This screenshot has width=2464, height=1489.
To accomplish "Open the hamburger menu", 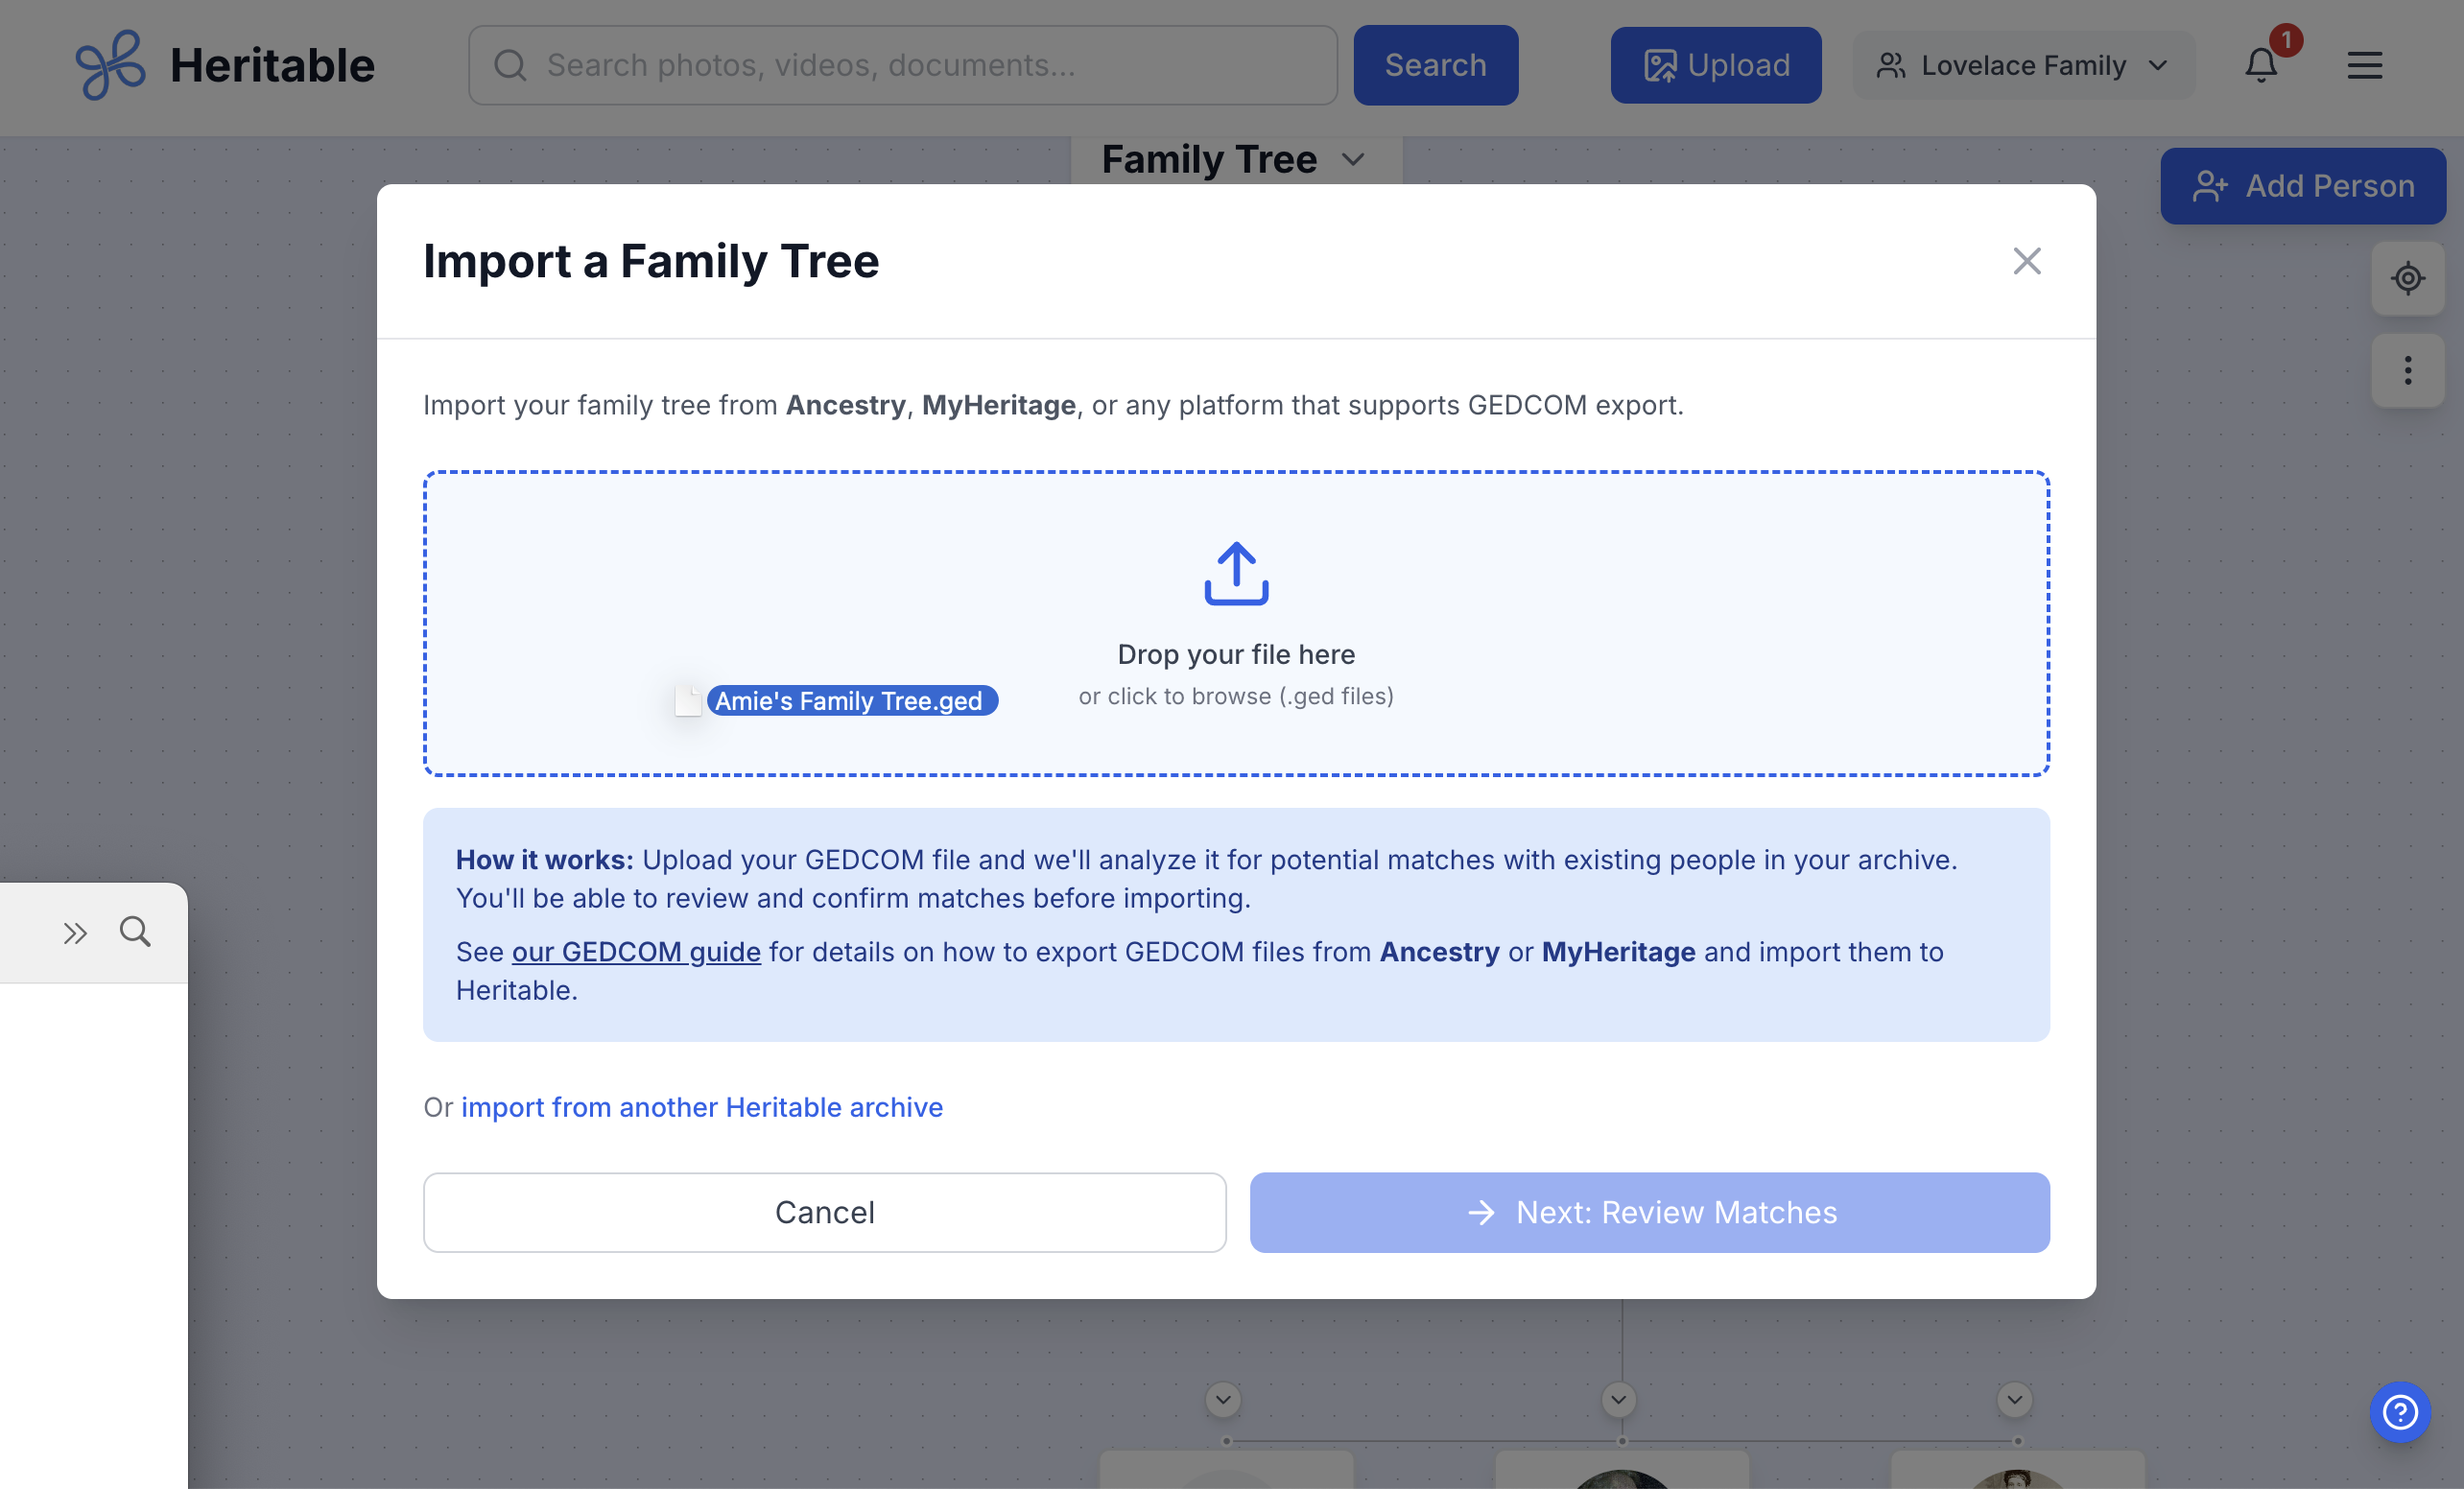I will [2365, 65].
